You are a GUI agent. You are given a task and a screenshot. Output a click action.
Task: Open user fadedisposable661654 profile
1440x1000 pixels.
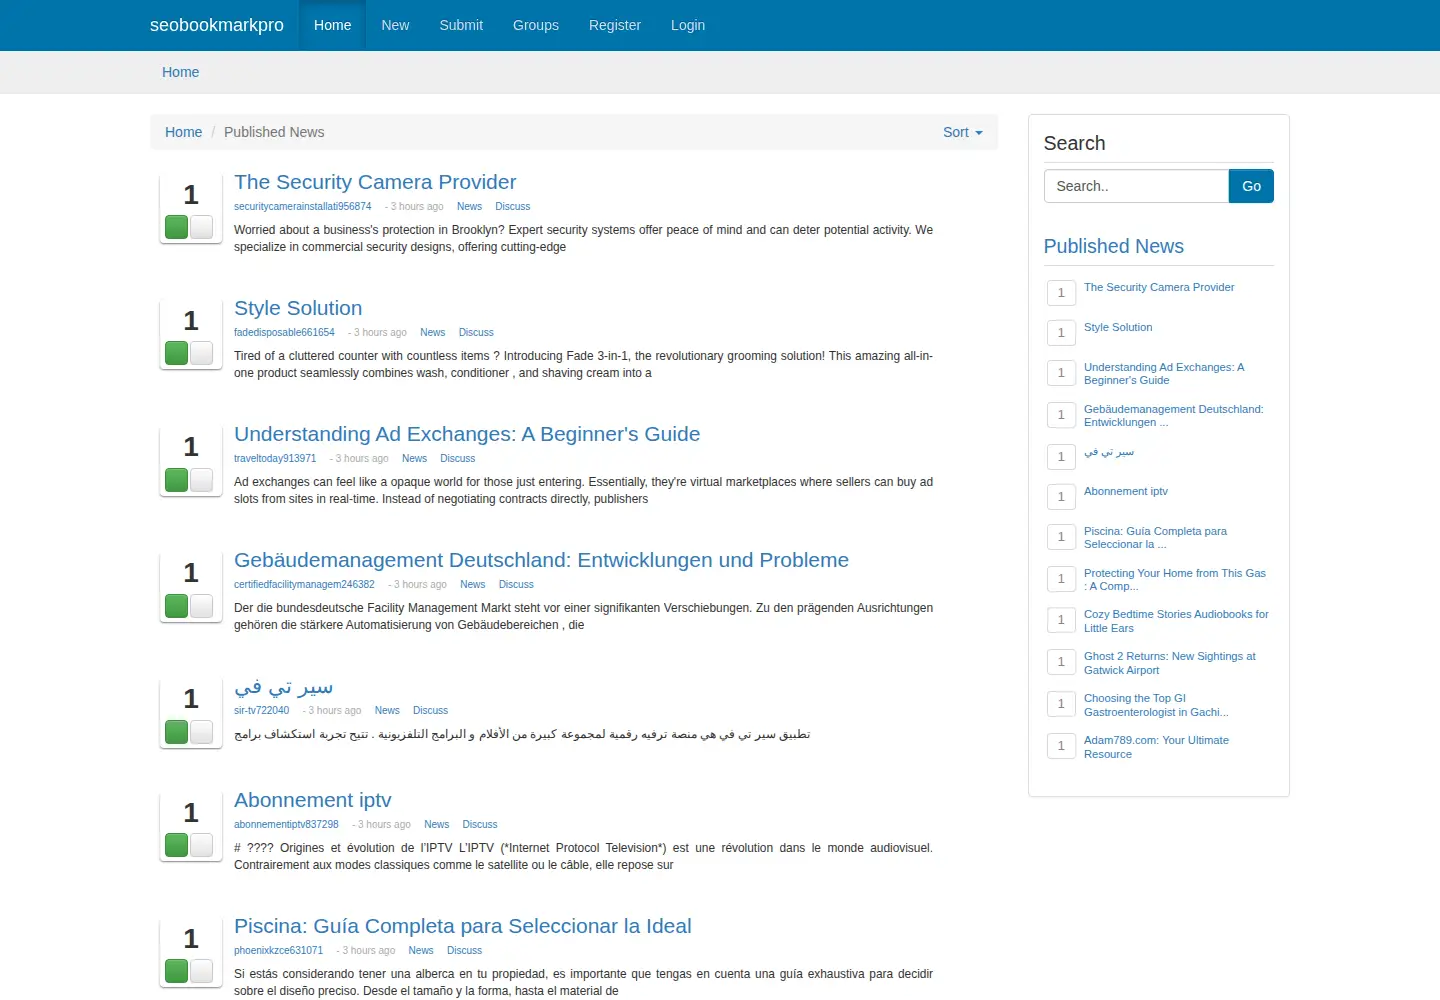[284, 333]
